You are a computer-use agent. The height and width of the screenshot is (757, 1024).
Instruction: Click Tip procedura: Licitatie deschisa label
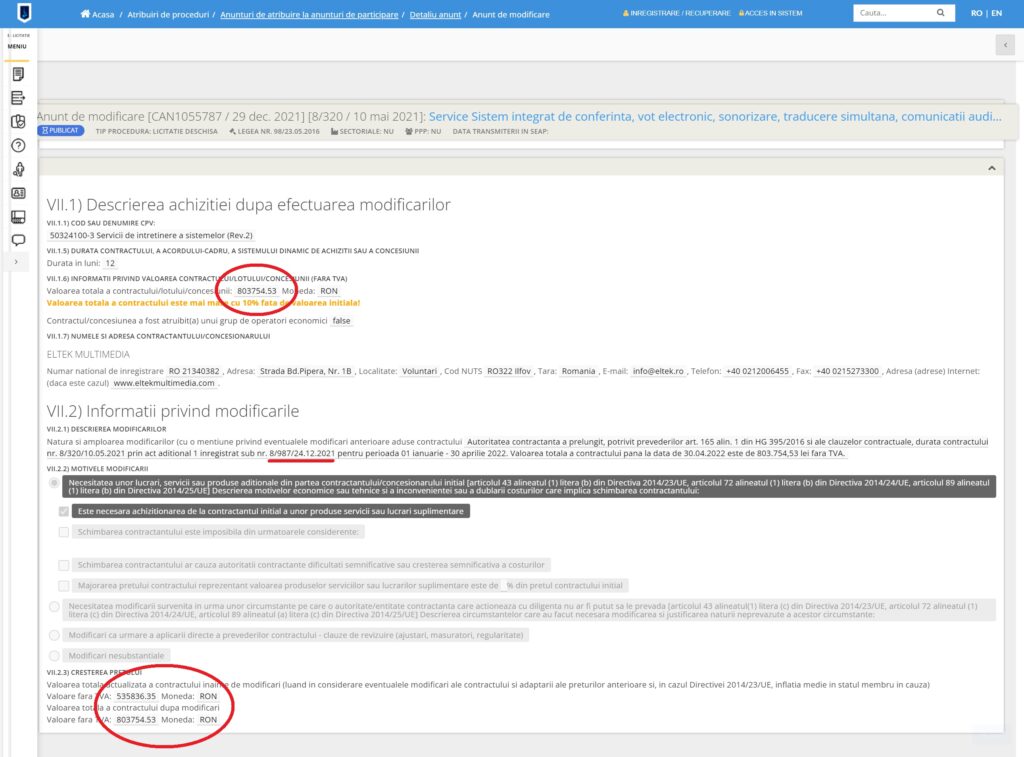click(x=157, y=131)
